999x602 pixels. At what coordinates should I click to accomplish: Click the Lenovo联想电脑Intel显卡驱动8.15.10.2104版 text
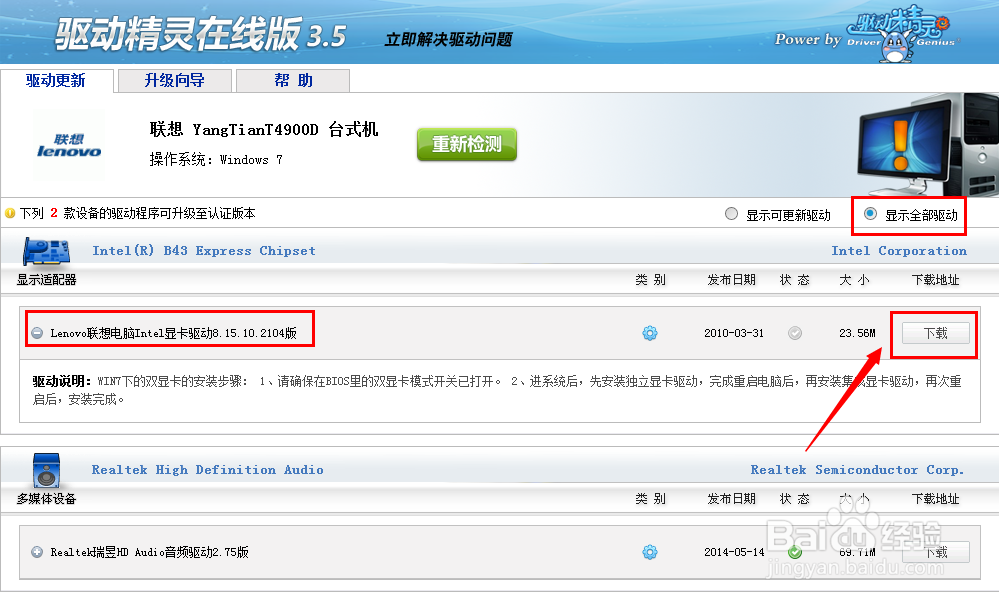(173, 333)
